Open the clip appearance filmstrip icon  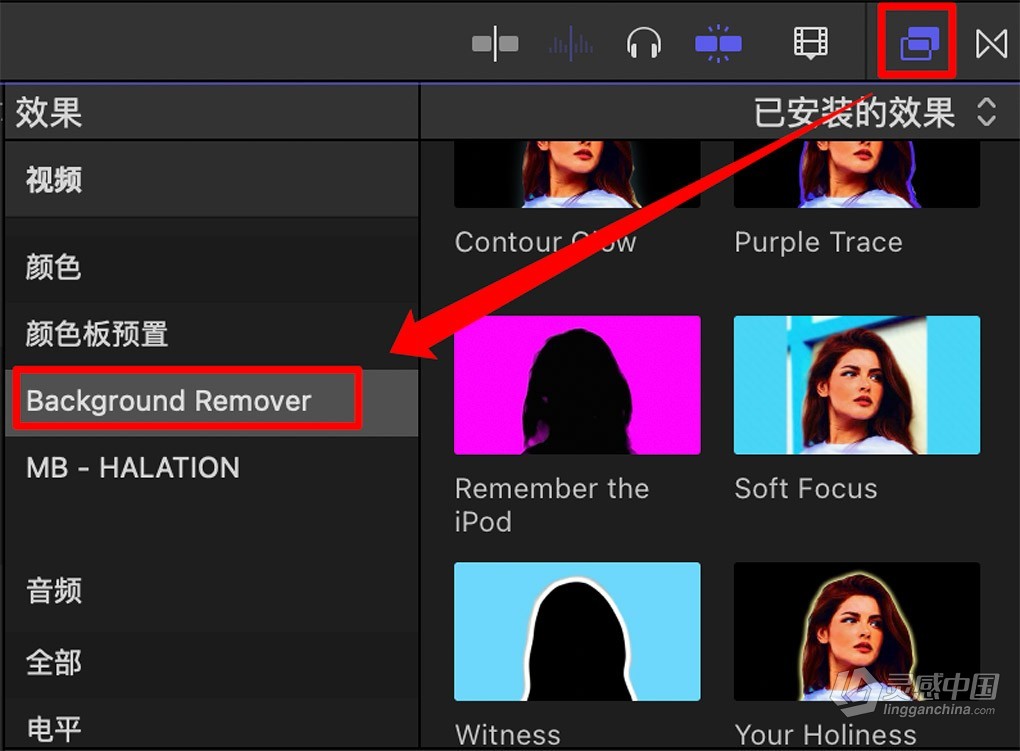coord(811,43)
